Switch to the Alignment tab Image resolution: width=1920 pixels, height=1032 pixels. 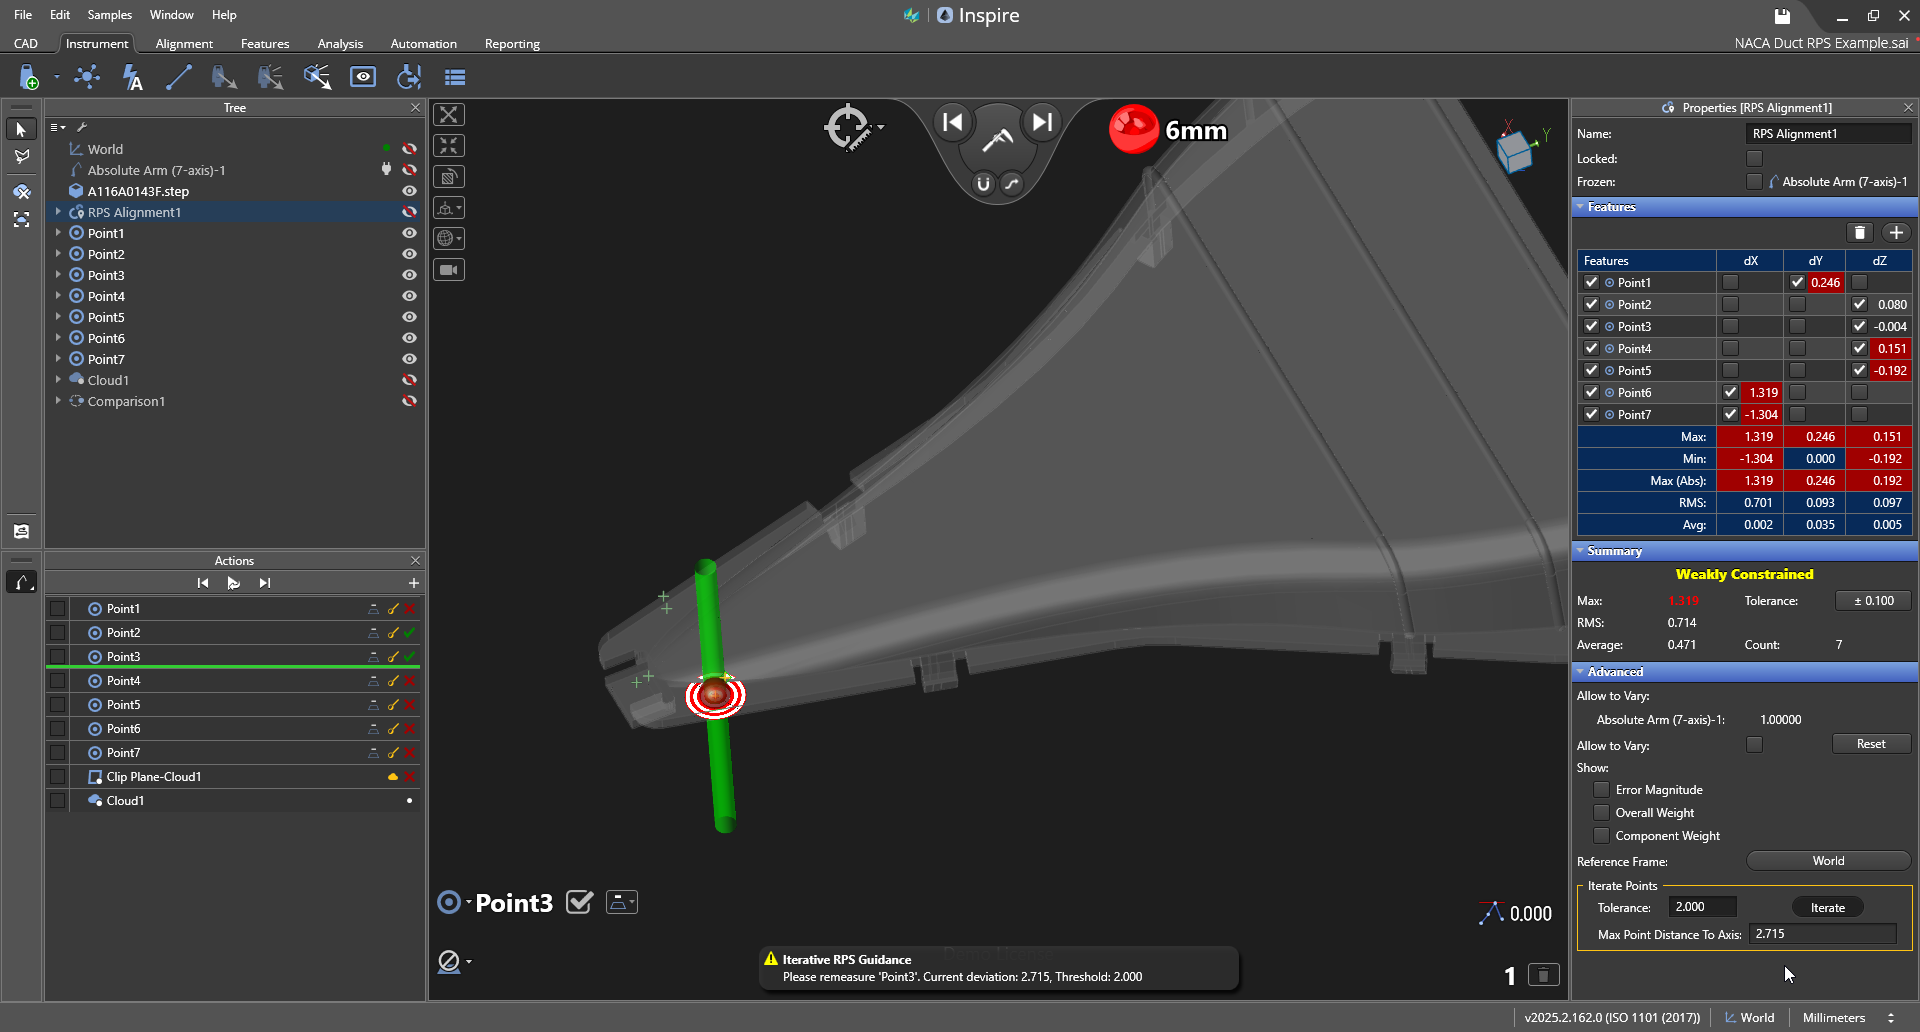coord(184,44)
